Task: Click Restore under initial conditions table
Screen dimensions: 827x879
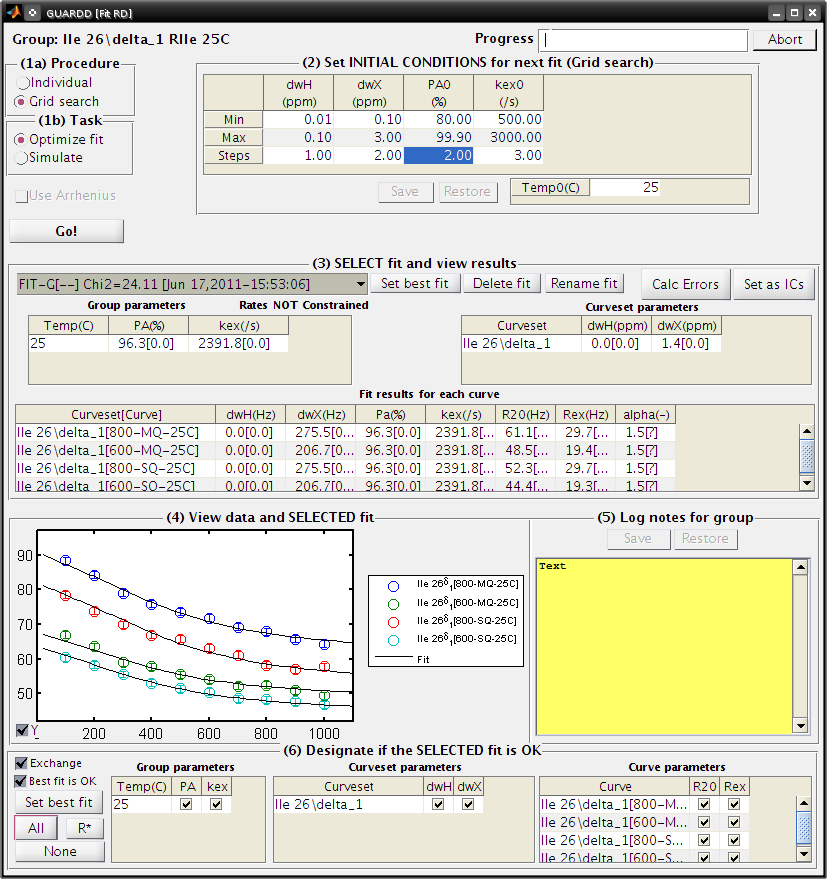Action: pos(468,192)
